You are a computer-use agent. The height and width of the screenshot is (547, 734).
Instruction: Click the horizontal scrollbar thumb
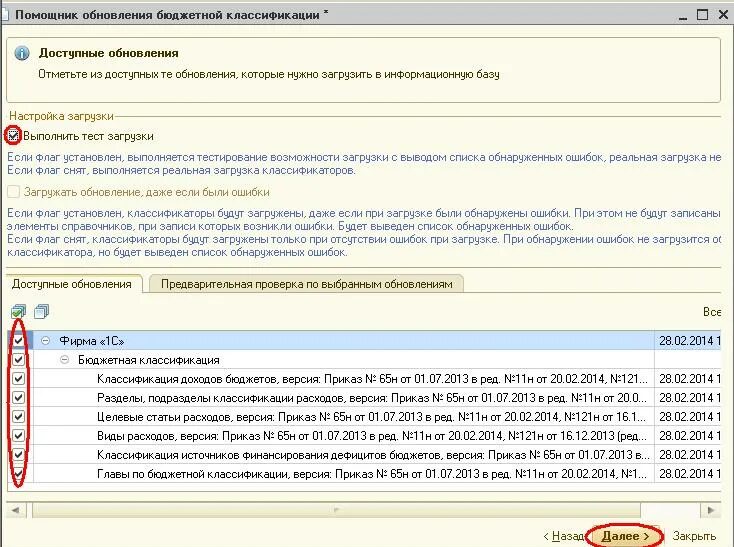336,510
